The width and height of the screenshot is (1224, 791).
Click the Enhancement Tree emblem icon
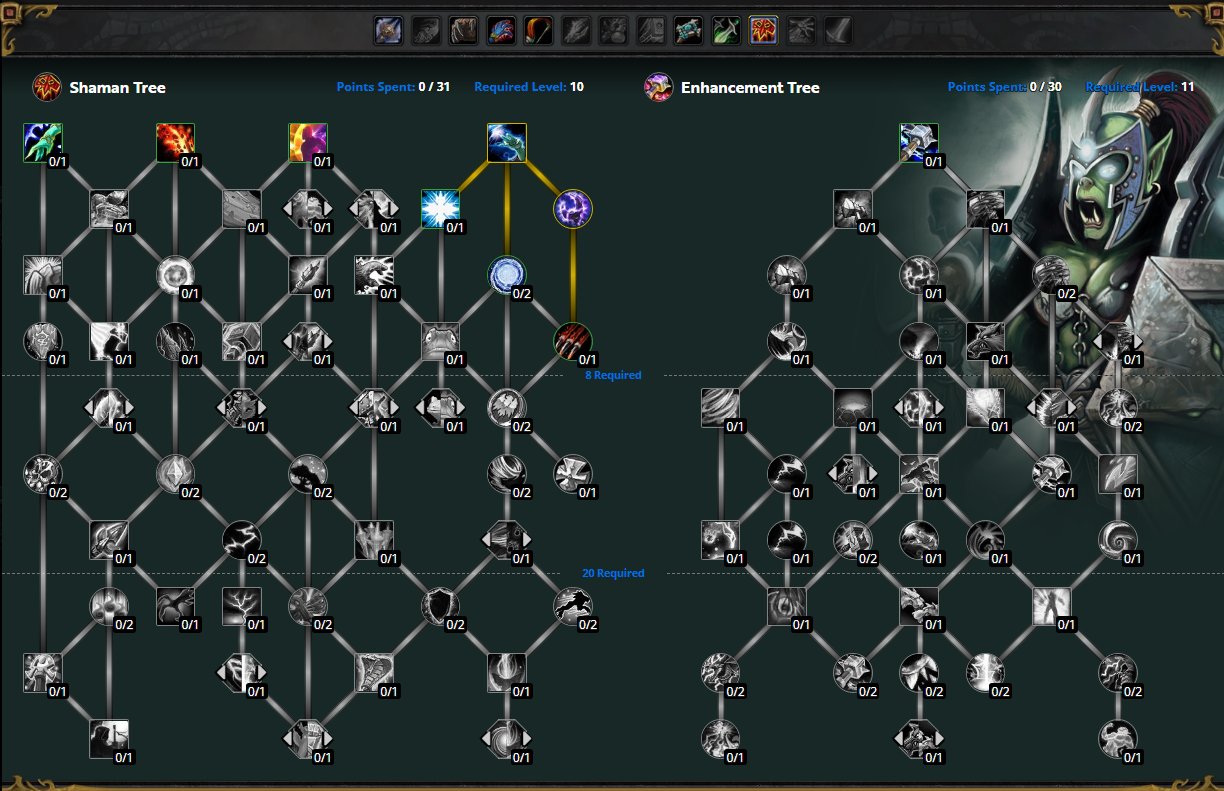pyautogui.click(x=658, y=87)
